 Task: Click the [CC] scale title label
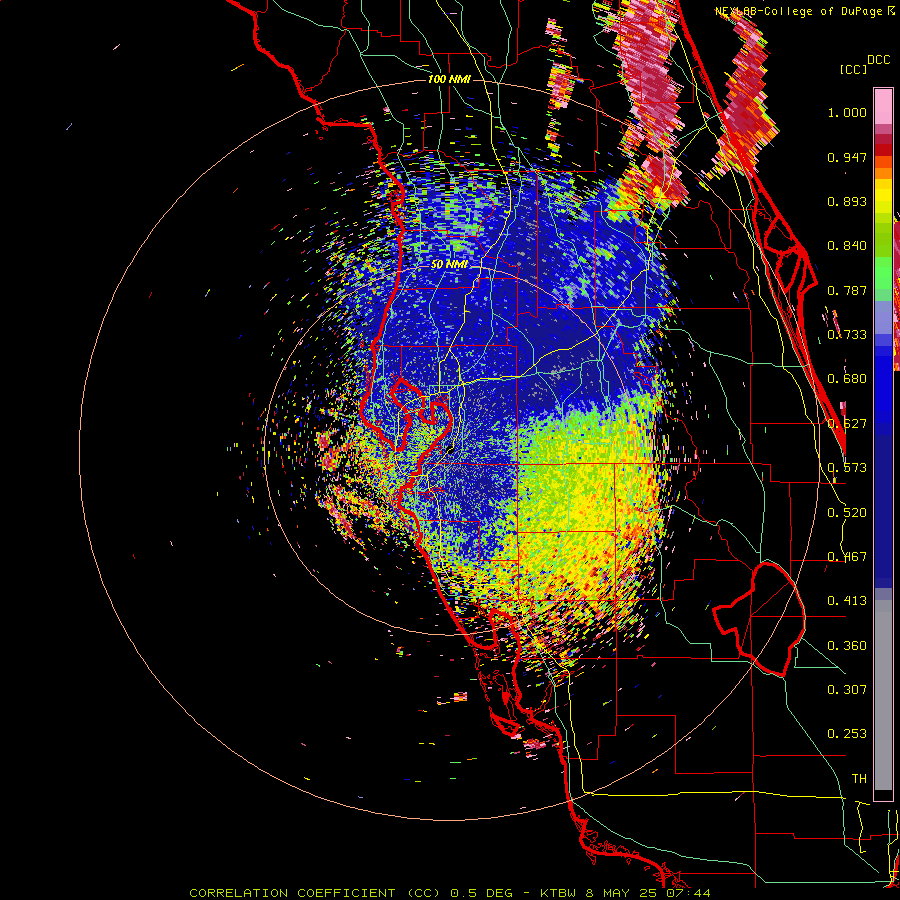854,69
